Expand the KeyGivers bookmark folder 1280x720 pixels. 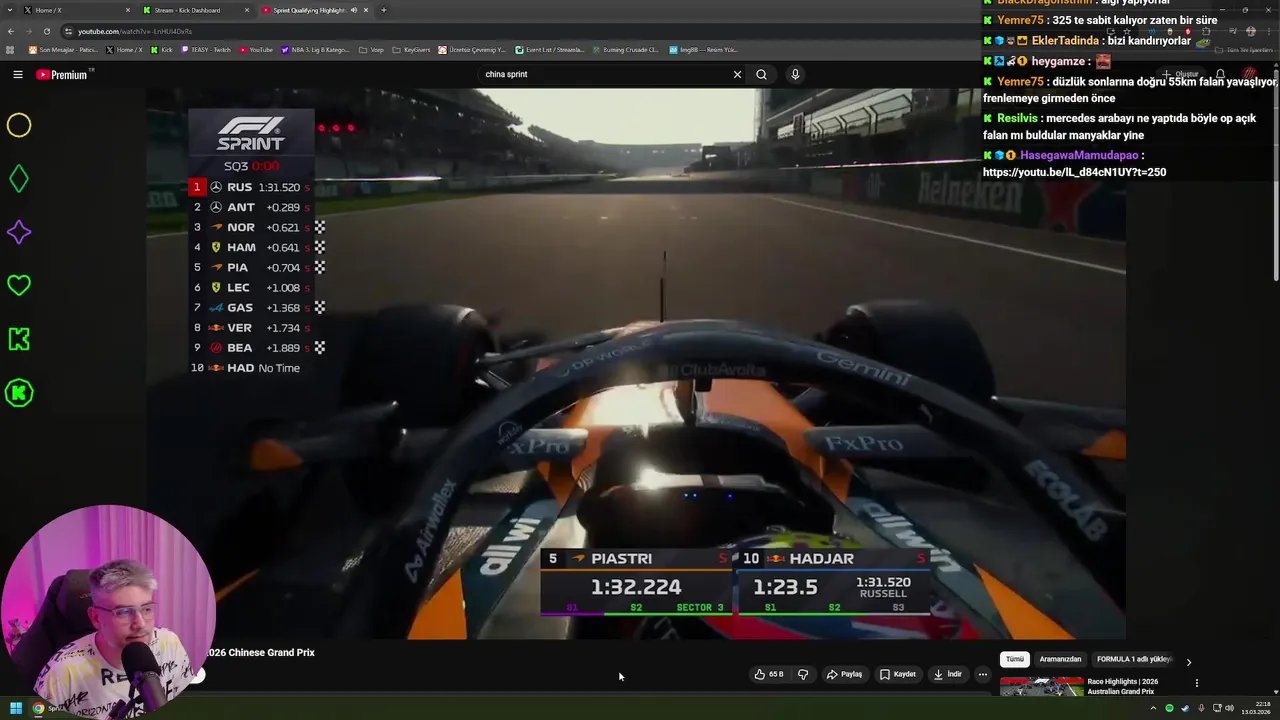click(x=411, y=49)
